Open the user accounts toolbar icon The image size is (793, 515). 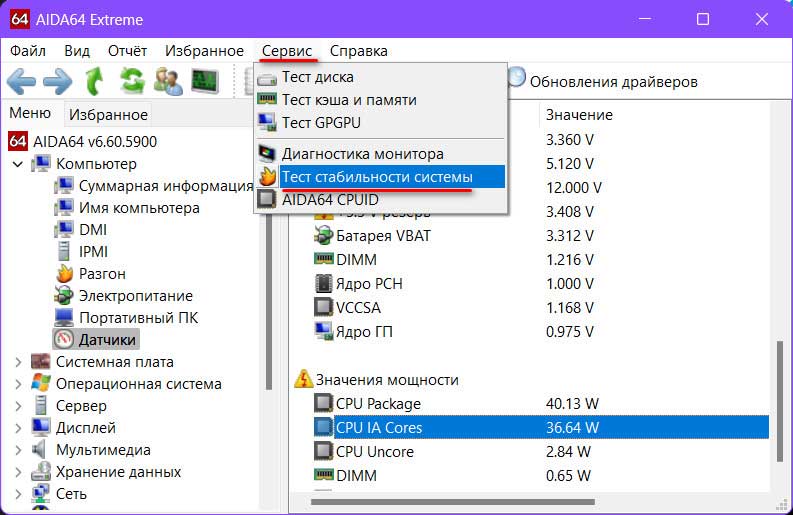coord(168,81)
